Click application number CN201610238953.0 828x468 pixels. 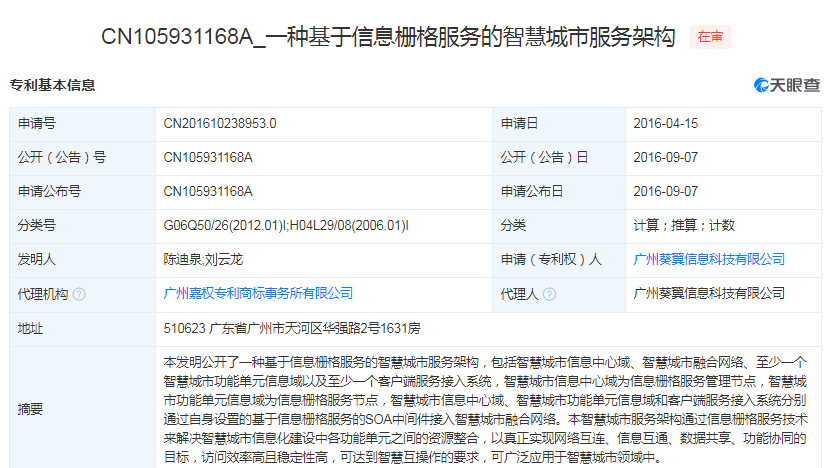coord(220,123)
